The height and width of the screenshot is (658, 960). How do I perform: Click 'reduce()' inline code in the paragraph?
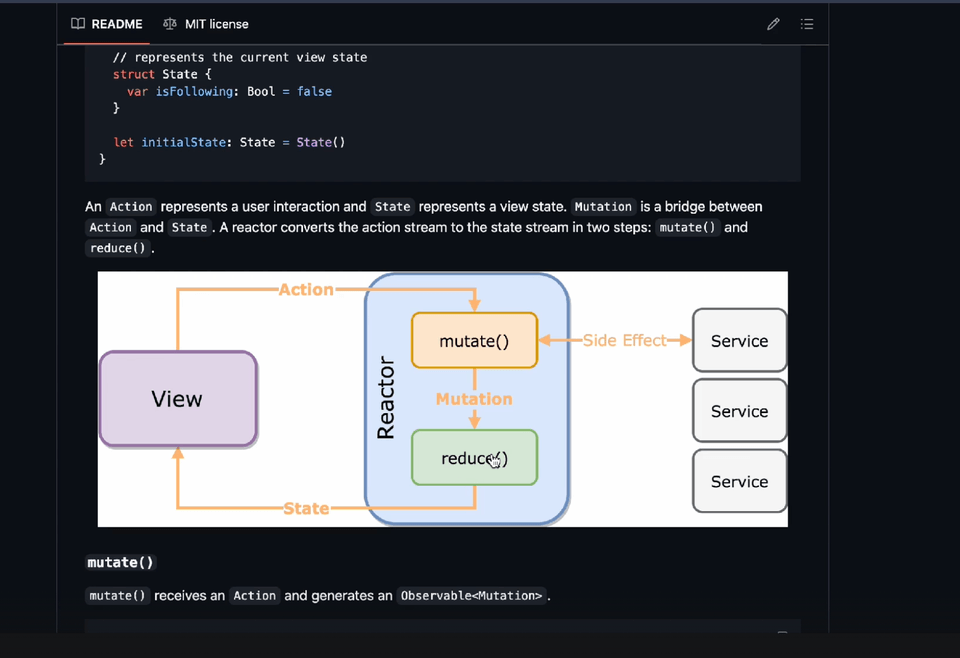point(118,248)
